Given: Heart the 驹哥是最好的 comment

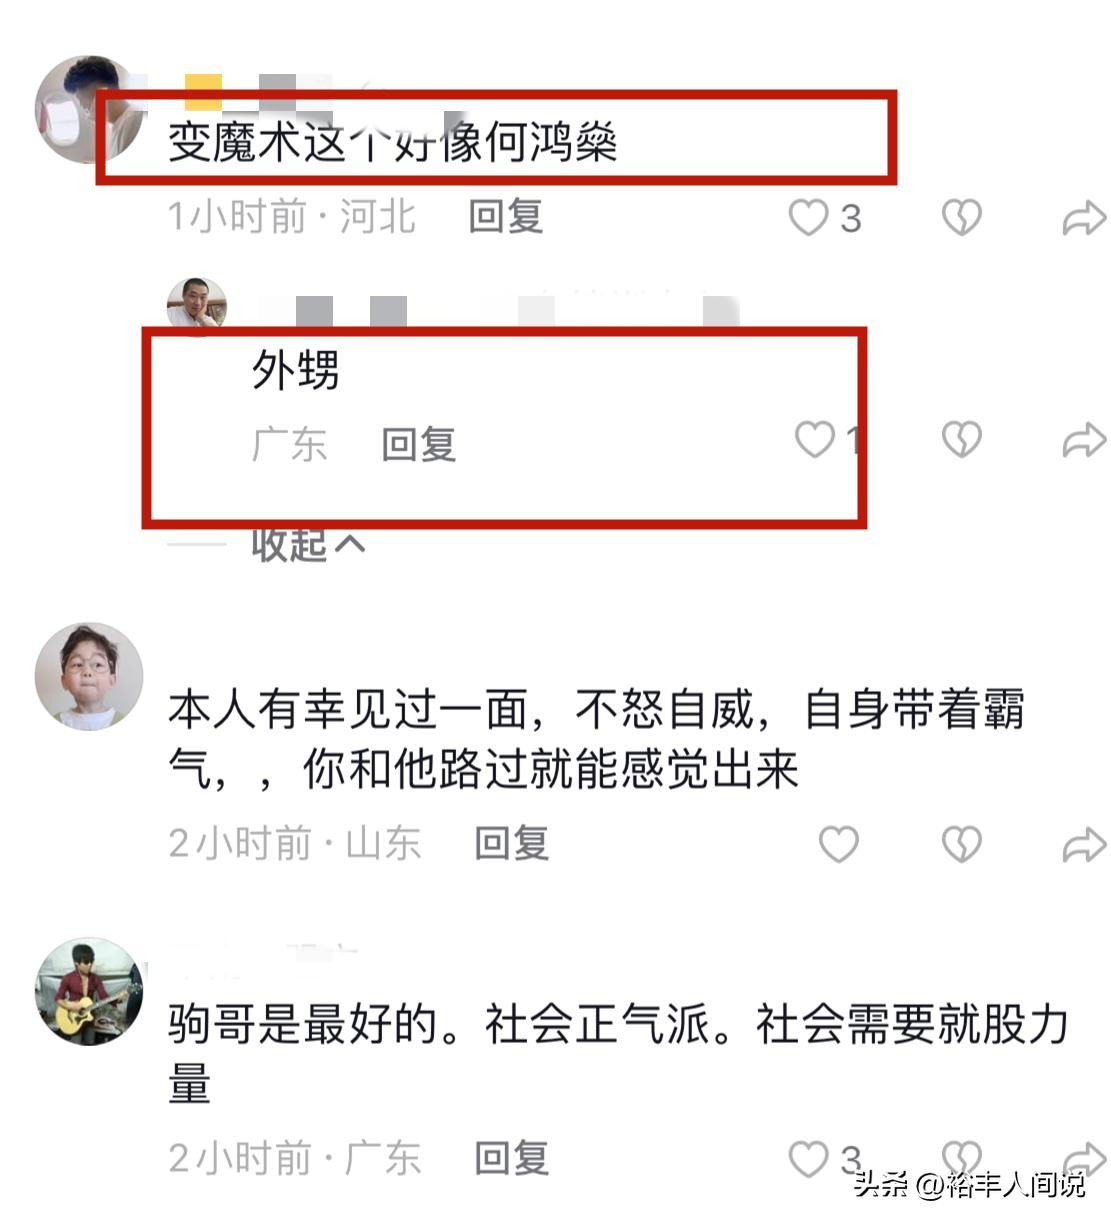Looking at the screenshot, I should point(809,1159).
